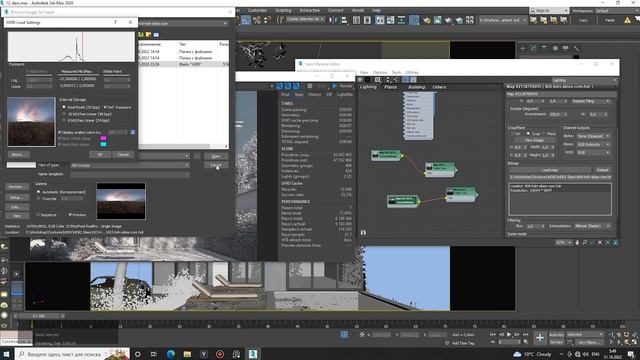Open the Workspaces Default dropdown
This screenshot has width=640, height=360.
pos(616,11)
